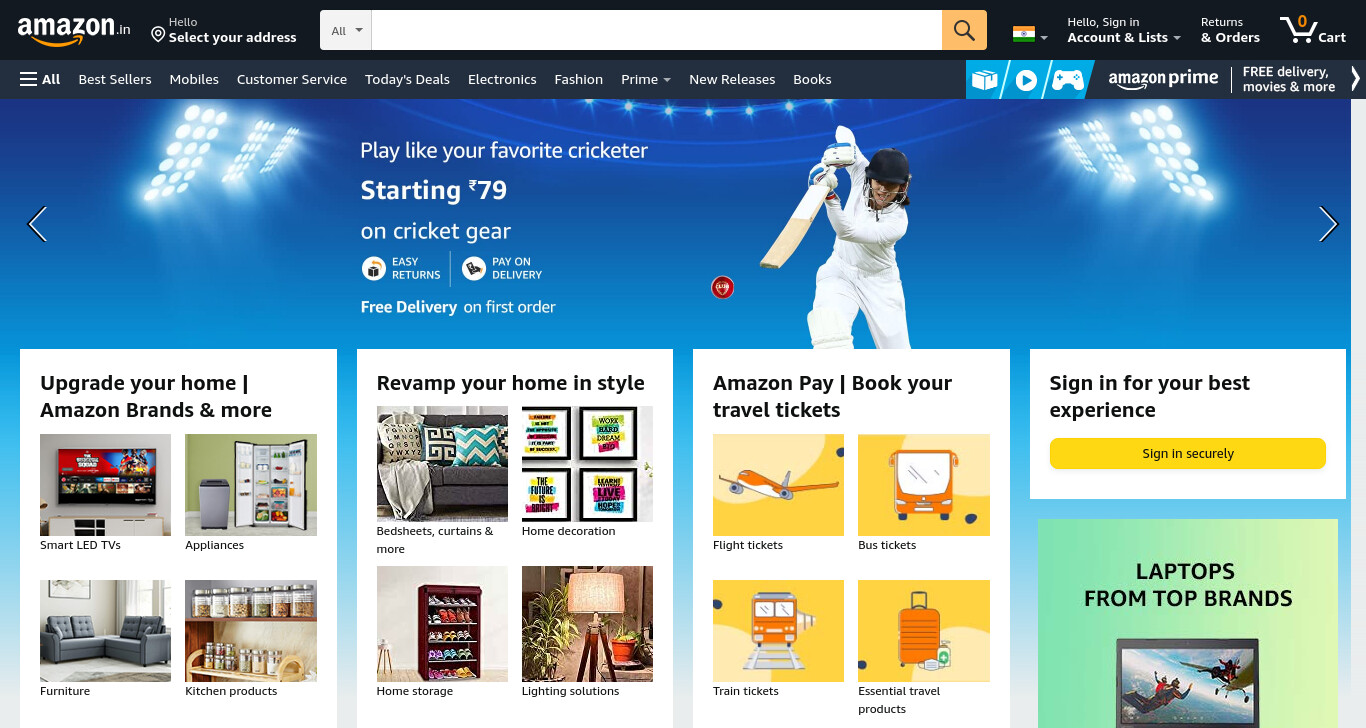Click the magnifying glass search button
The image size is (1366, 728).
(x=964, y=30)
